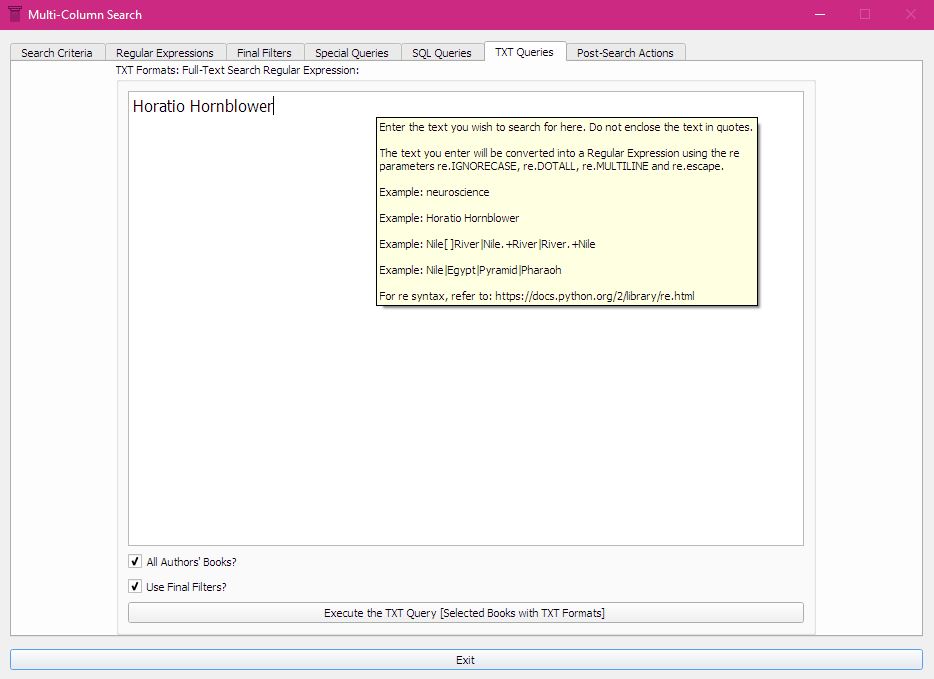Click the 'Example: Nile|Egypt|Pyramid|Pharaoh' tooltip line

tap(470, 270)
